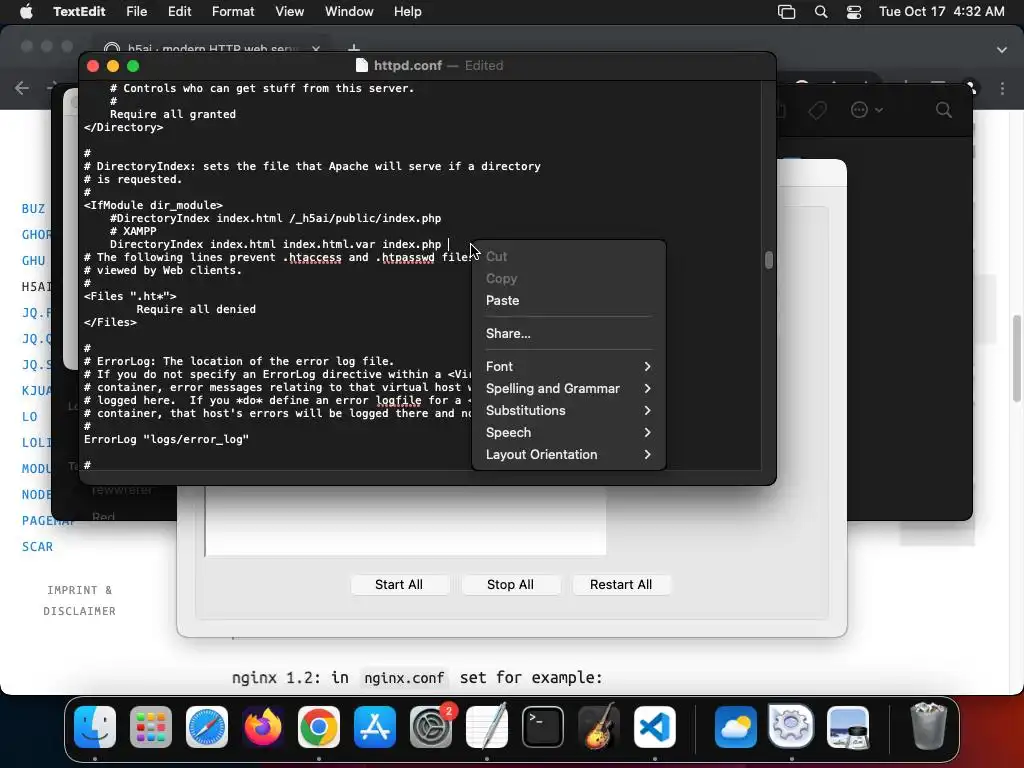Image resolution: width=1024 pixels, height=768 pixels.
Task: Open a new Chrome tab
Action: tap(353, 48)
